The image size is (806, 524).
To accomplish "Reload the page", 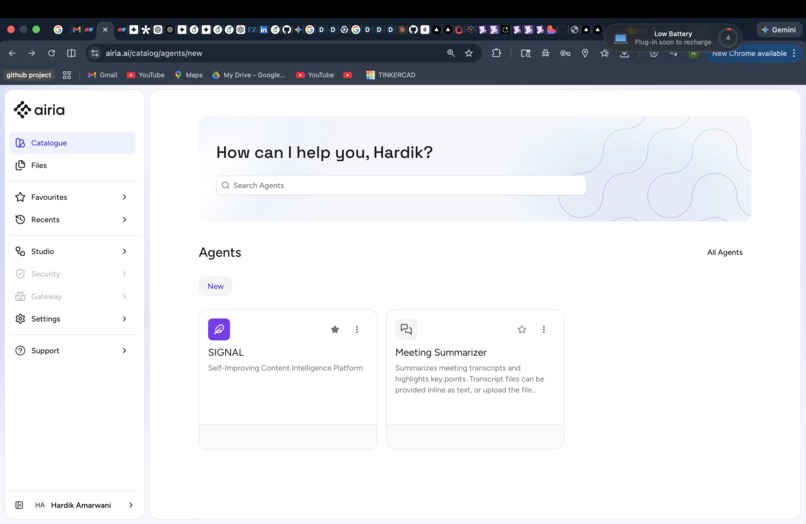I will [x=51, y=53].
